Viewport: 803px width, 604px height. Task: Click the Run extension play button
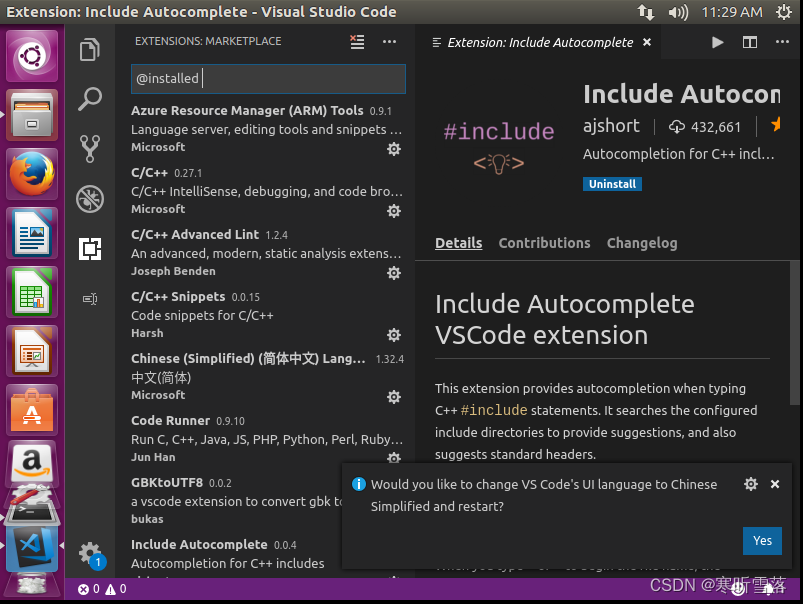point(717,42)
